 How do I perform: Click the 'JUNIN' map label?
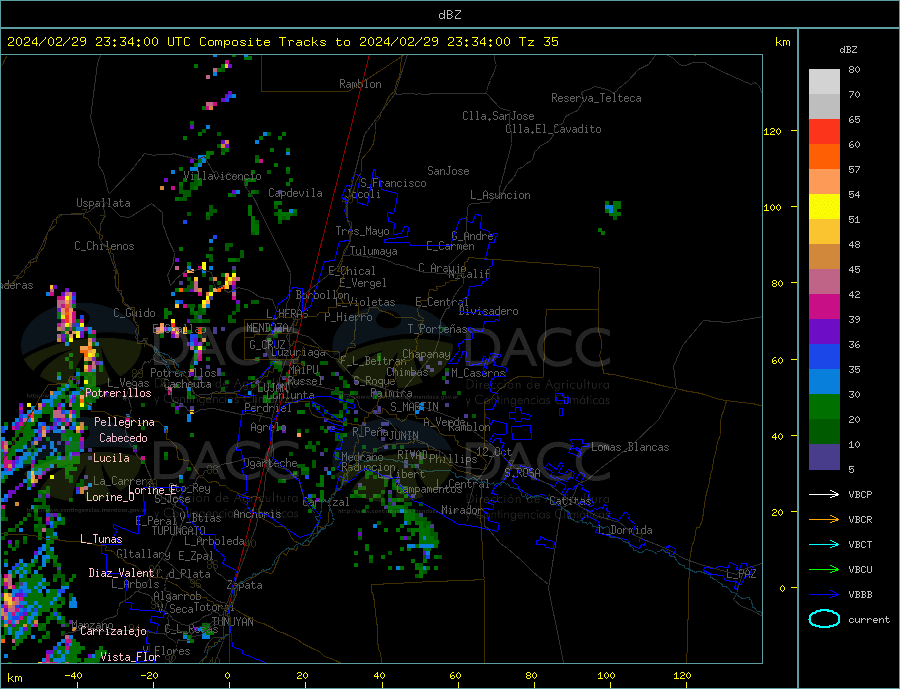tap(404, 436)
